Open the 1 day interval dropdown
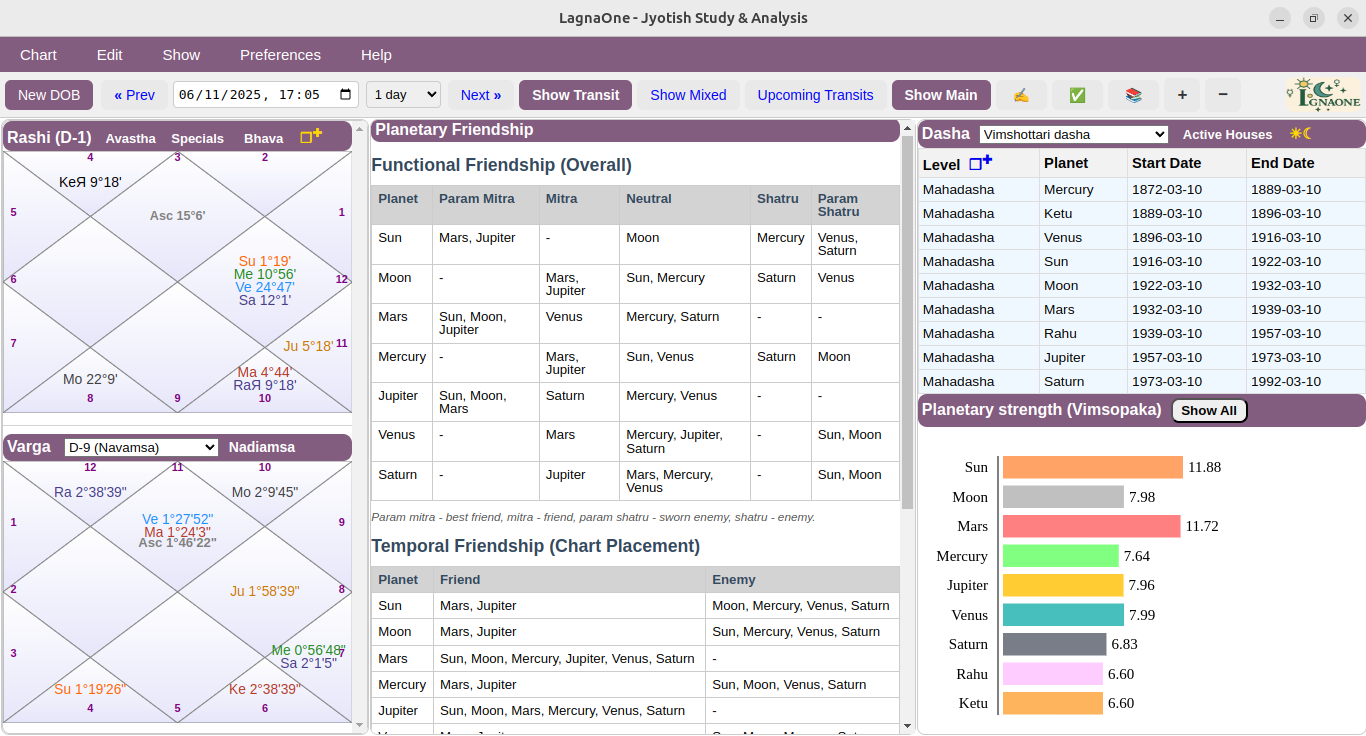Screen dimensions: 1366x736 click(x=403, y=94)
